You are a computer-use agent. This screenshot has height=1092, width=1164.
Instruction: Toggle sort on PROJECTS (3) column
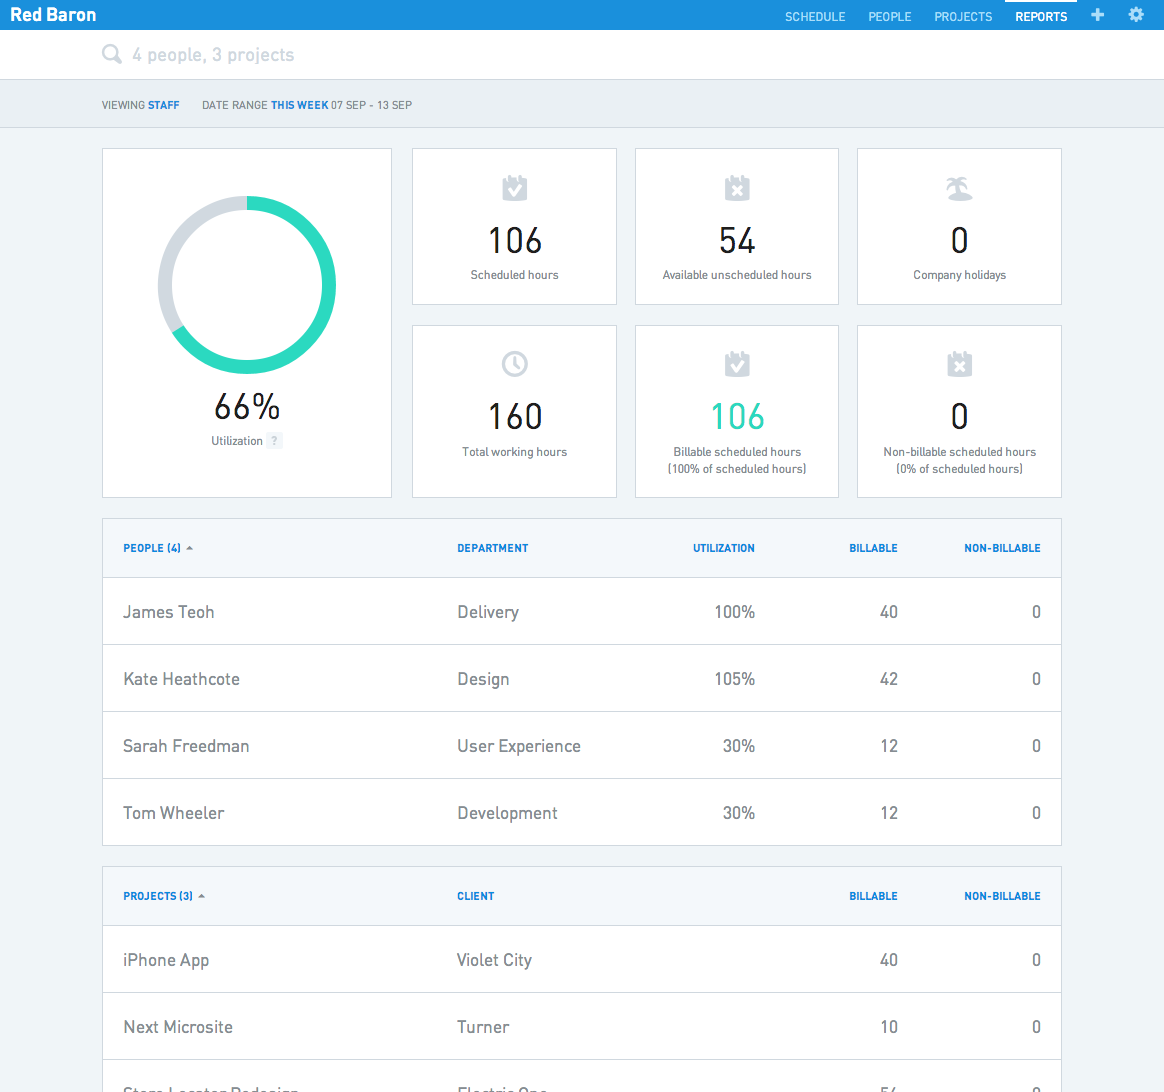pos(164,896)
